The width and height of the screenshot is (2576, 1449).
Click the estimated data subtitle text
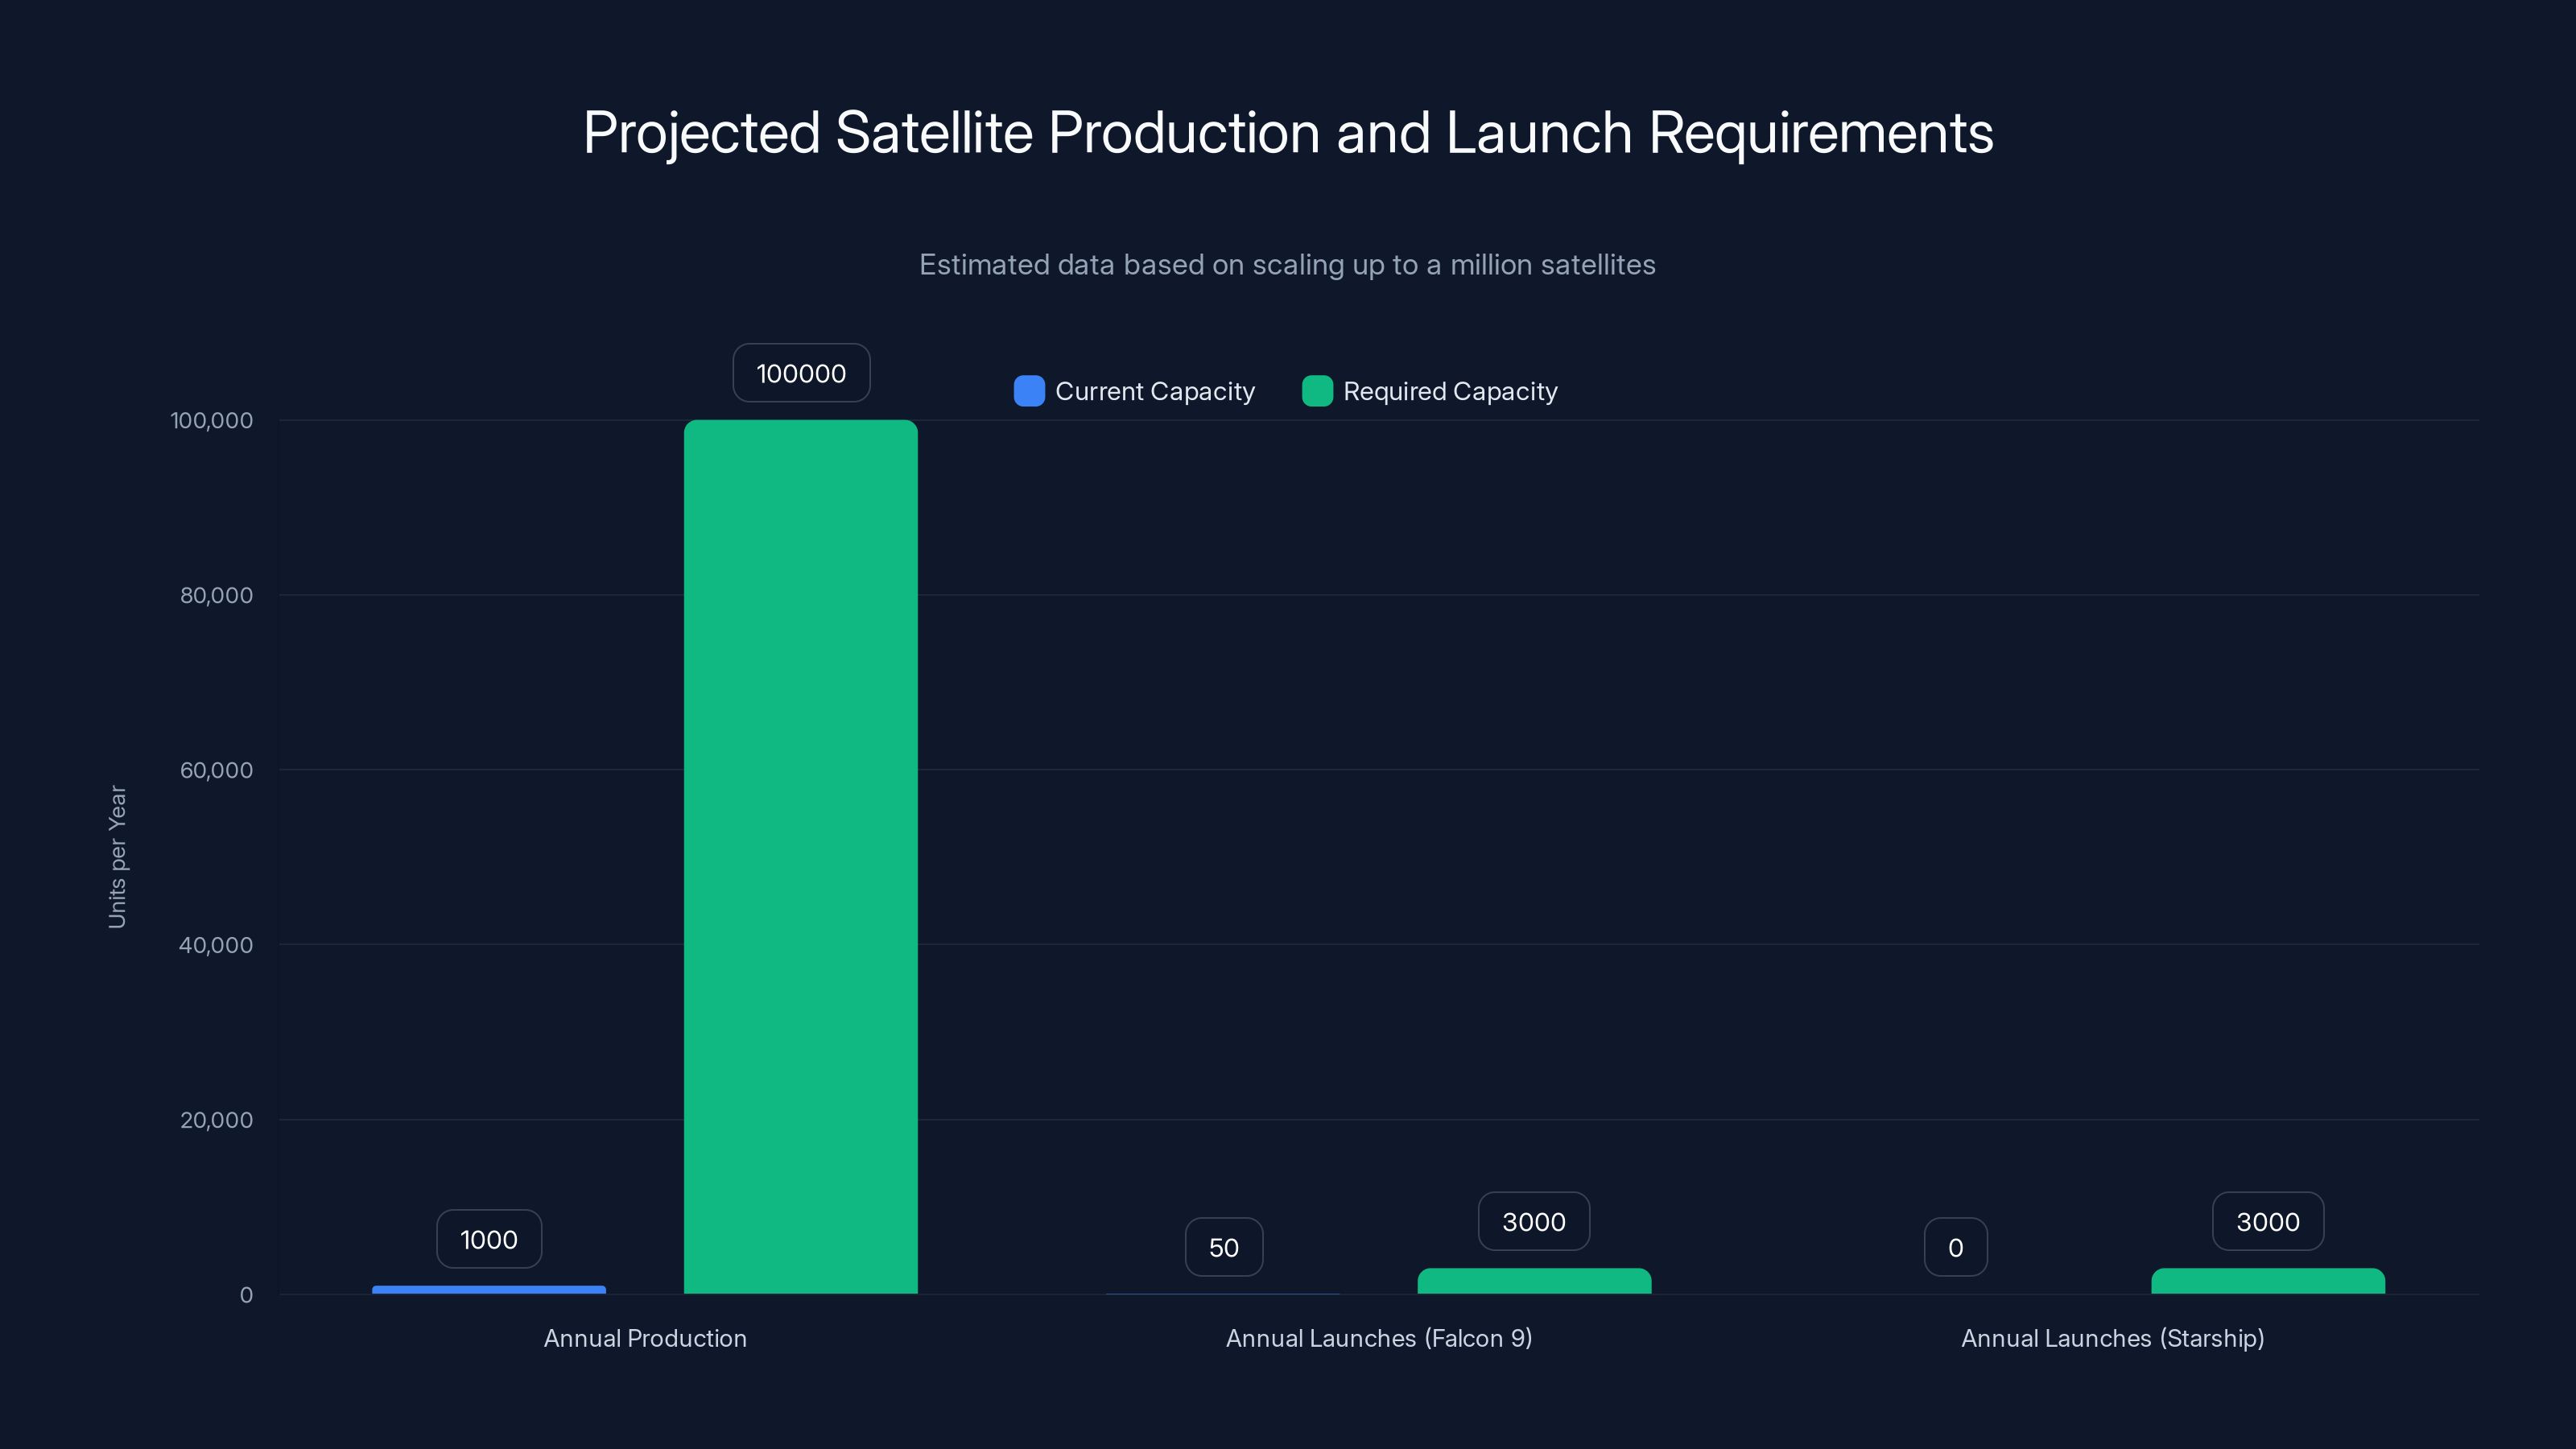[1287, 264]
